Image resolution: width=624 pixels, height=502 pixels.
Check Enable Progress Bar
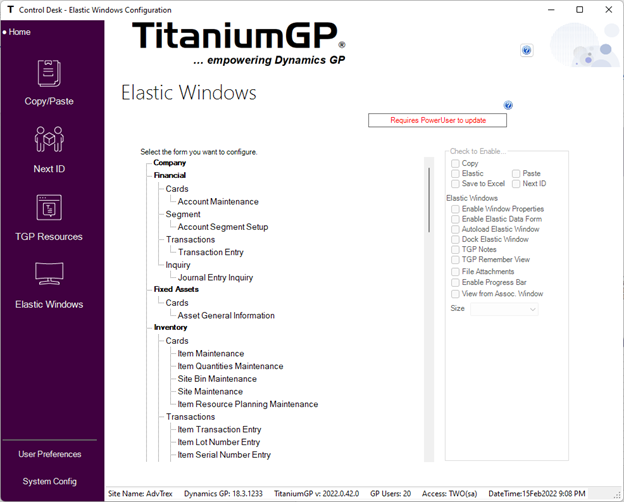pyautogui.click(x=455, y=282)
